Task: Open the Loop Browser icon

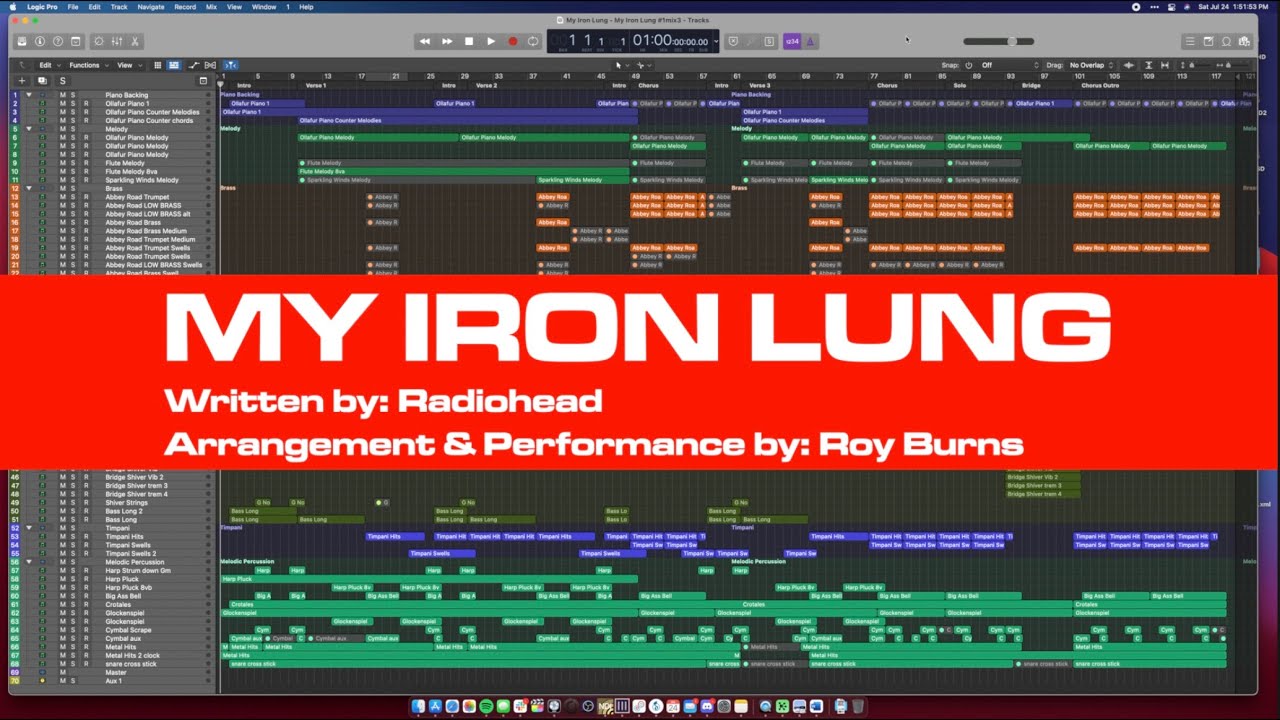Action: tap(1226, 41)
